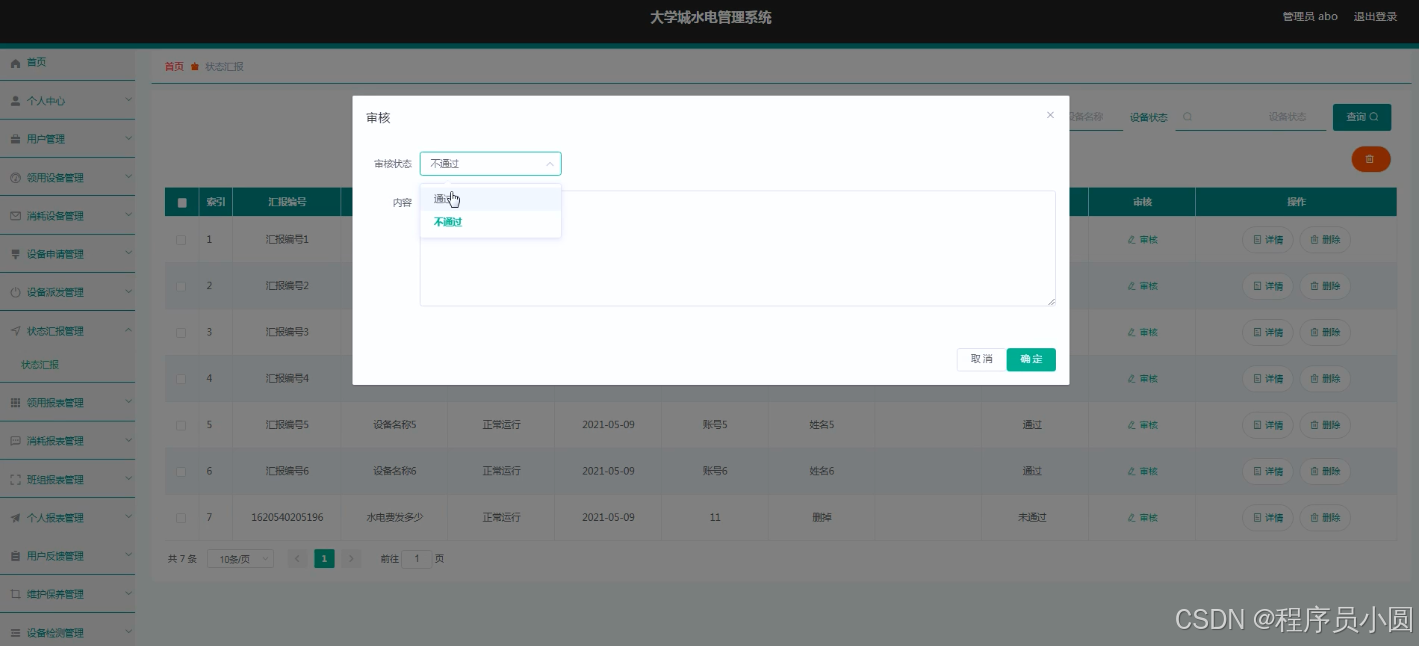
Task: Click the 退出登录 link
Action: 1375,17
